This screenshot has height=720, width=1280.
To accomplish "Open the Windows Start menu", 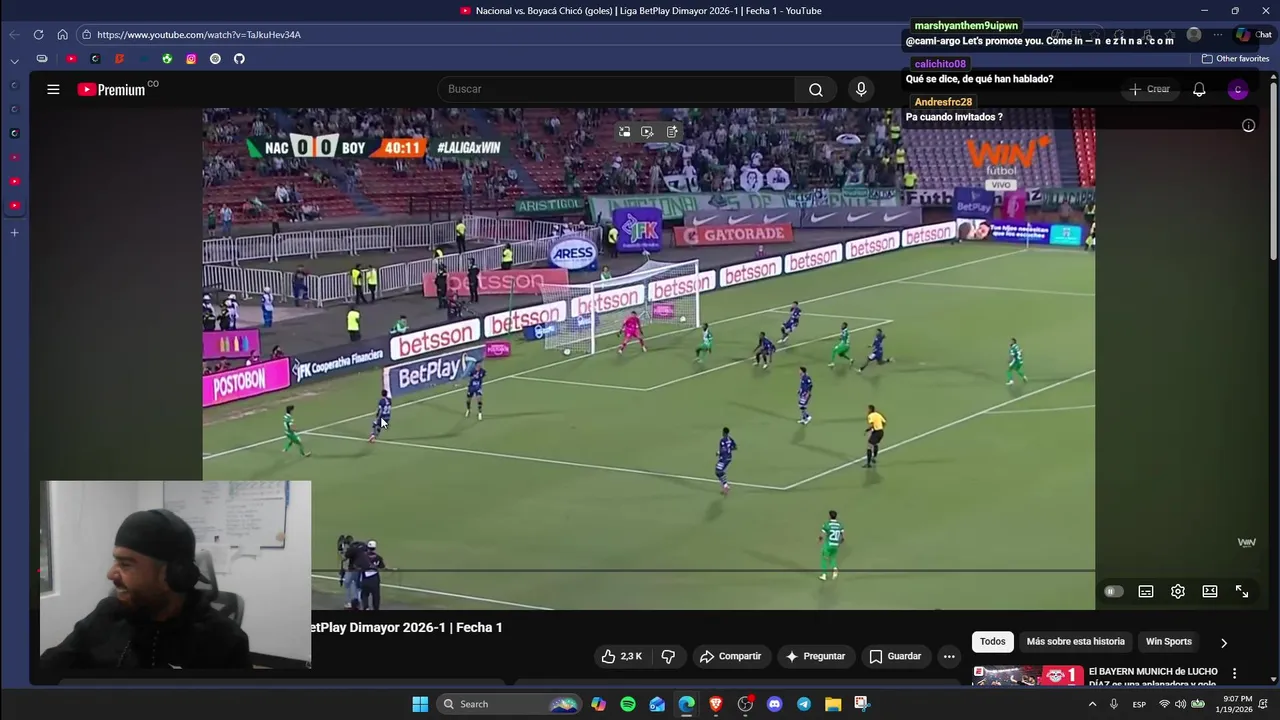I will pyautogui.click(x=420, y=704).
